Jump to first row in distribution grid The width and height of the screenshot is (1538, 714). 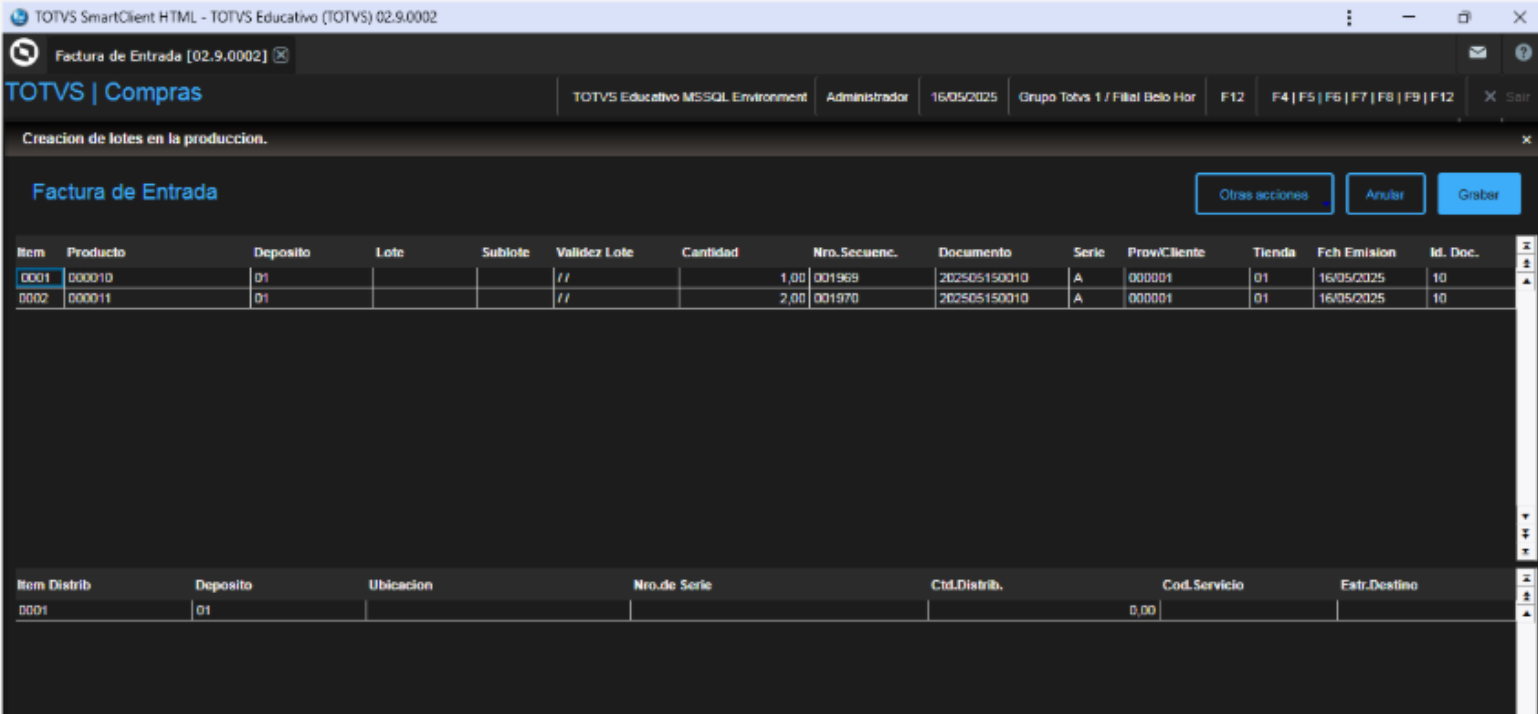tap(1526, 577)
